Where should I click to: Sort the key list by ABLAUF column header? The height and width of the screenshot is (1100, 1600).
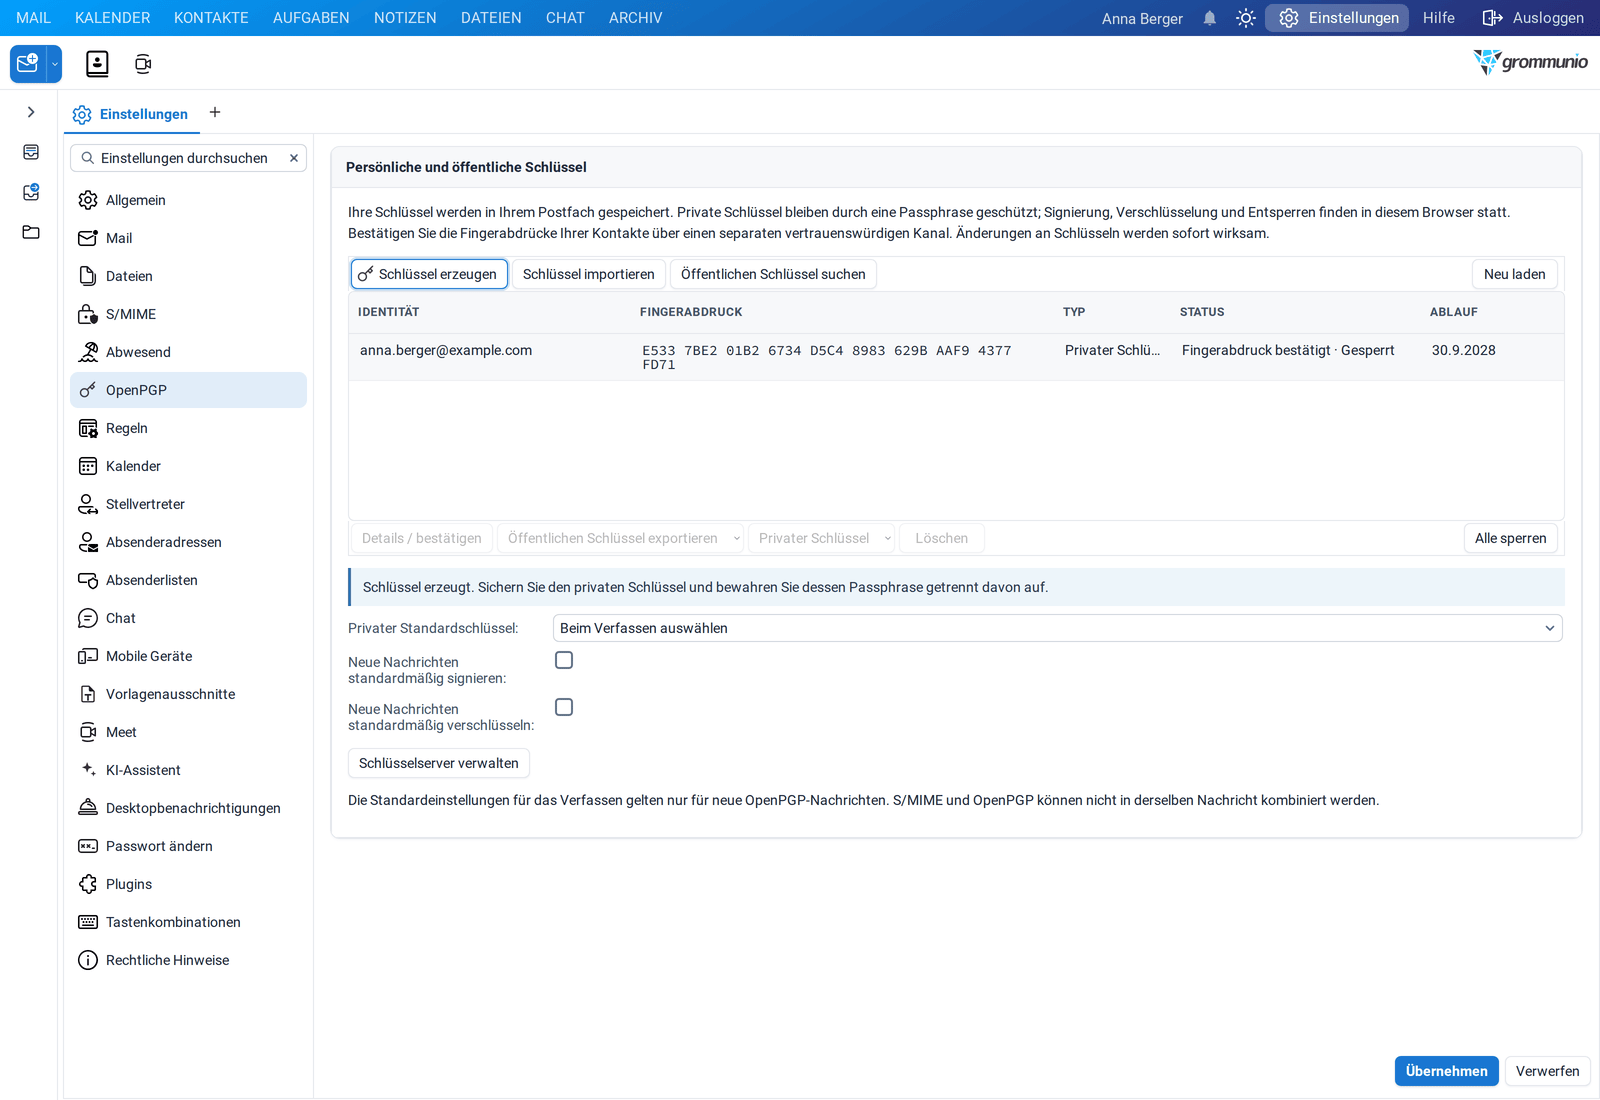[1453, 312]
